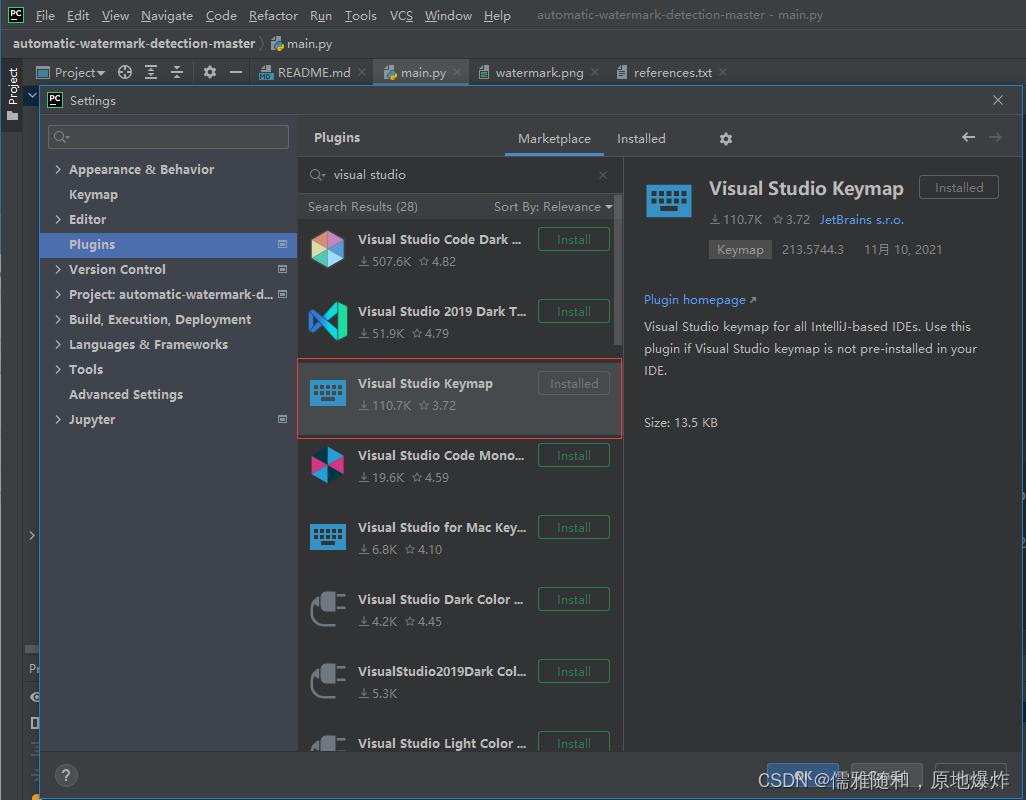Click the Locate/Select Opened File crosshair icon
This screenshot has width=1026, height=800.
coord(125,73)
